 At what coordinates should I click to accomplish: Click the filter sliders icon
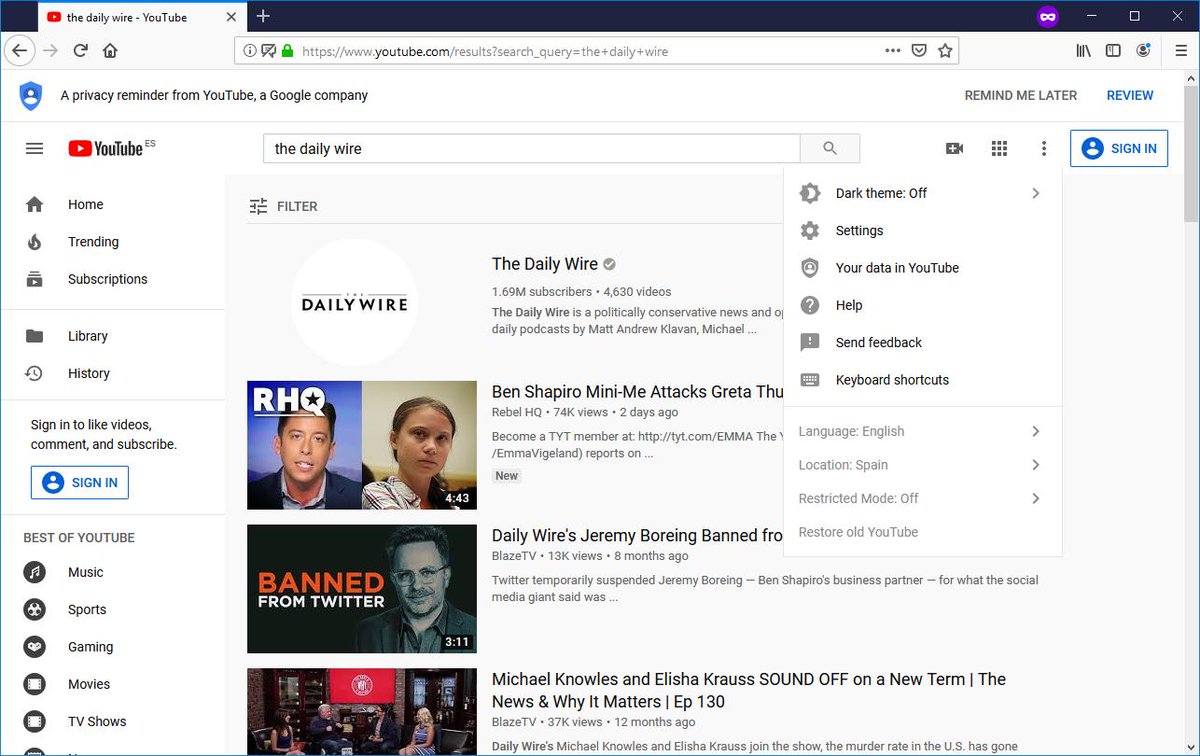pyautogui.click(x=258, y=206)
